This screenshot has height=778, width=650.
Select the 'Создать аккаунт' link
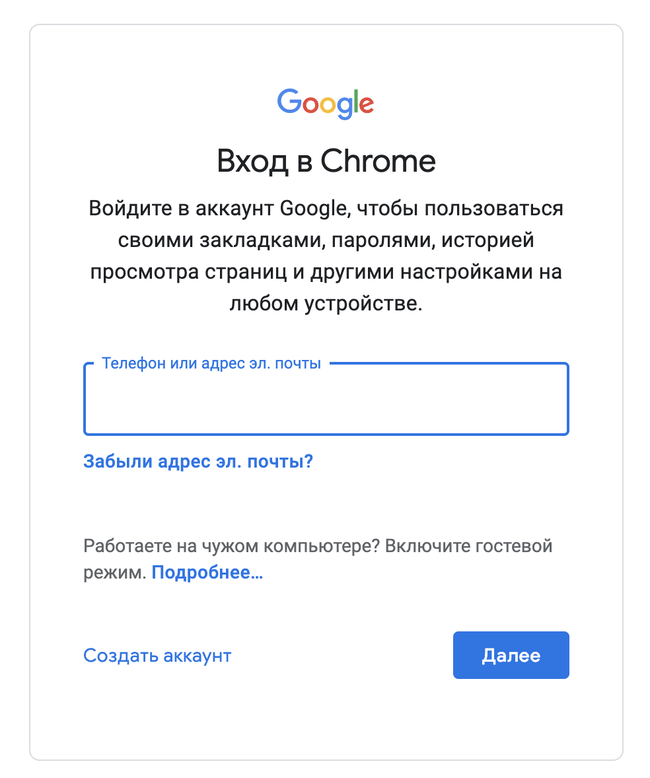coord(157,655)
